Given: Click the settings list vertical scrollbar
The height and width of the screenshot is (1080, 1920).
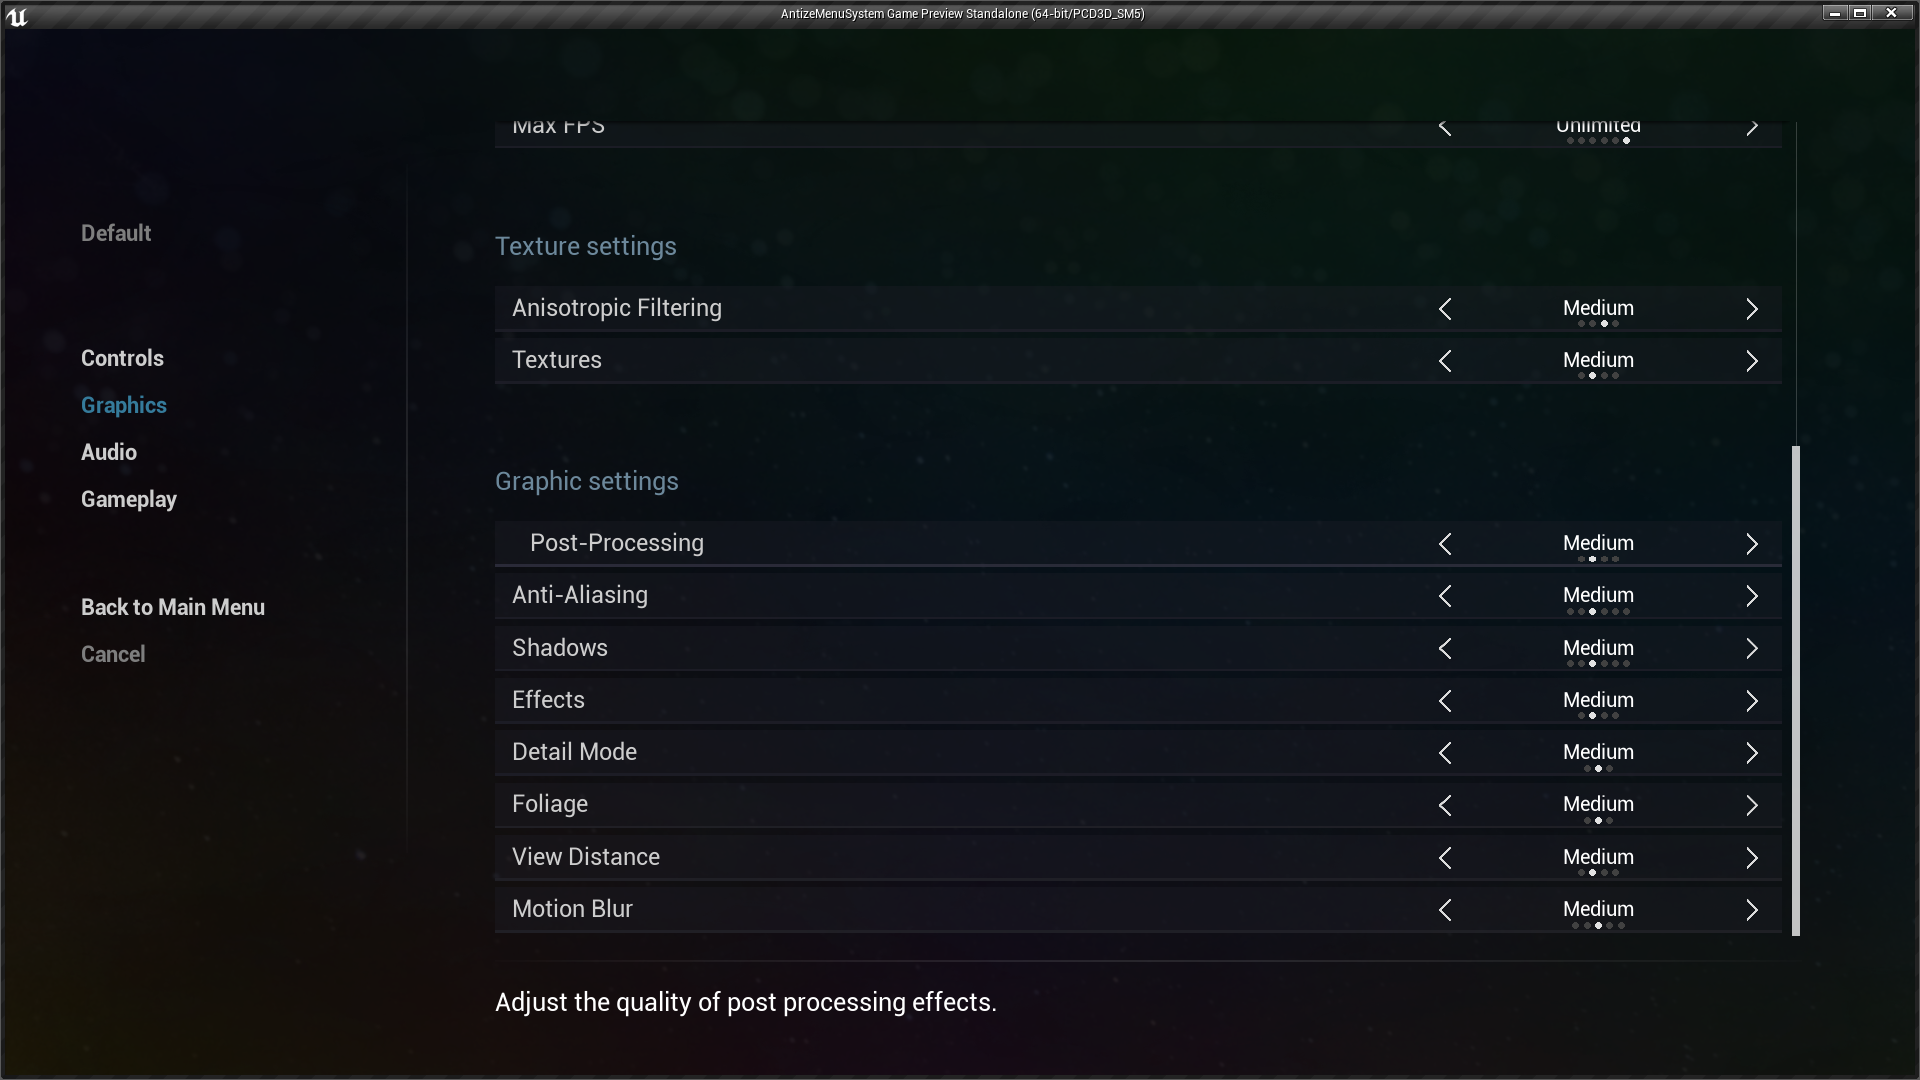Looking at the screenshot, I should 1796,690.
